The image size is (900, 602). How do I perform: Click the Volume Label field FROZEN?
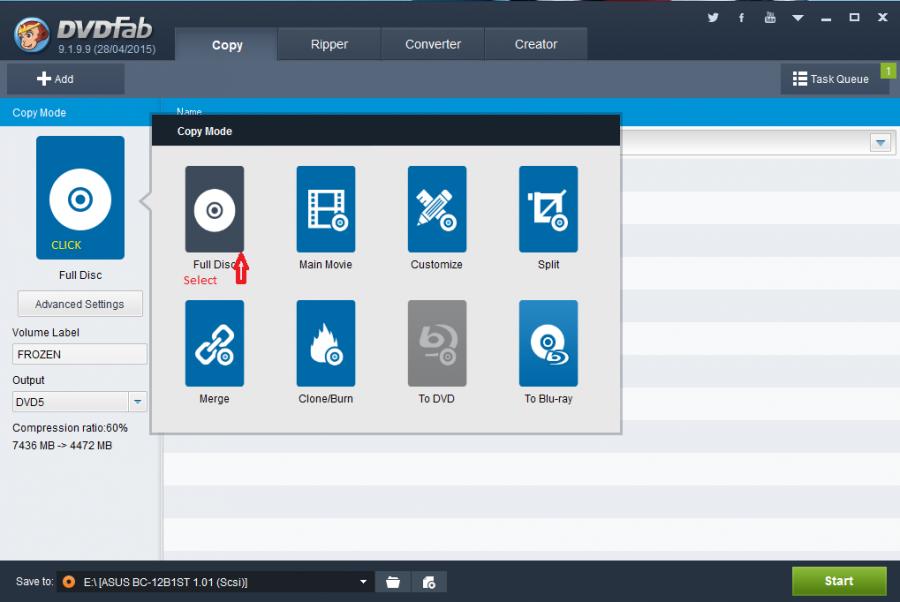pyautogui.click(x=79, y=354)
